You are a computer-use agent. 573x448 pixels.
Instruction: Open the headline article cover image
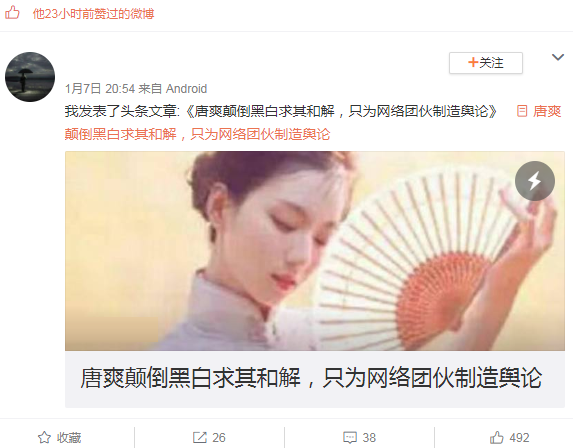coord(315,251)
